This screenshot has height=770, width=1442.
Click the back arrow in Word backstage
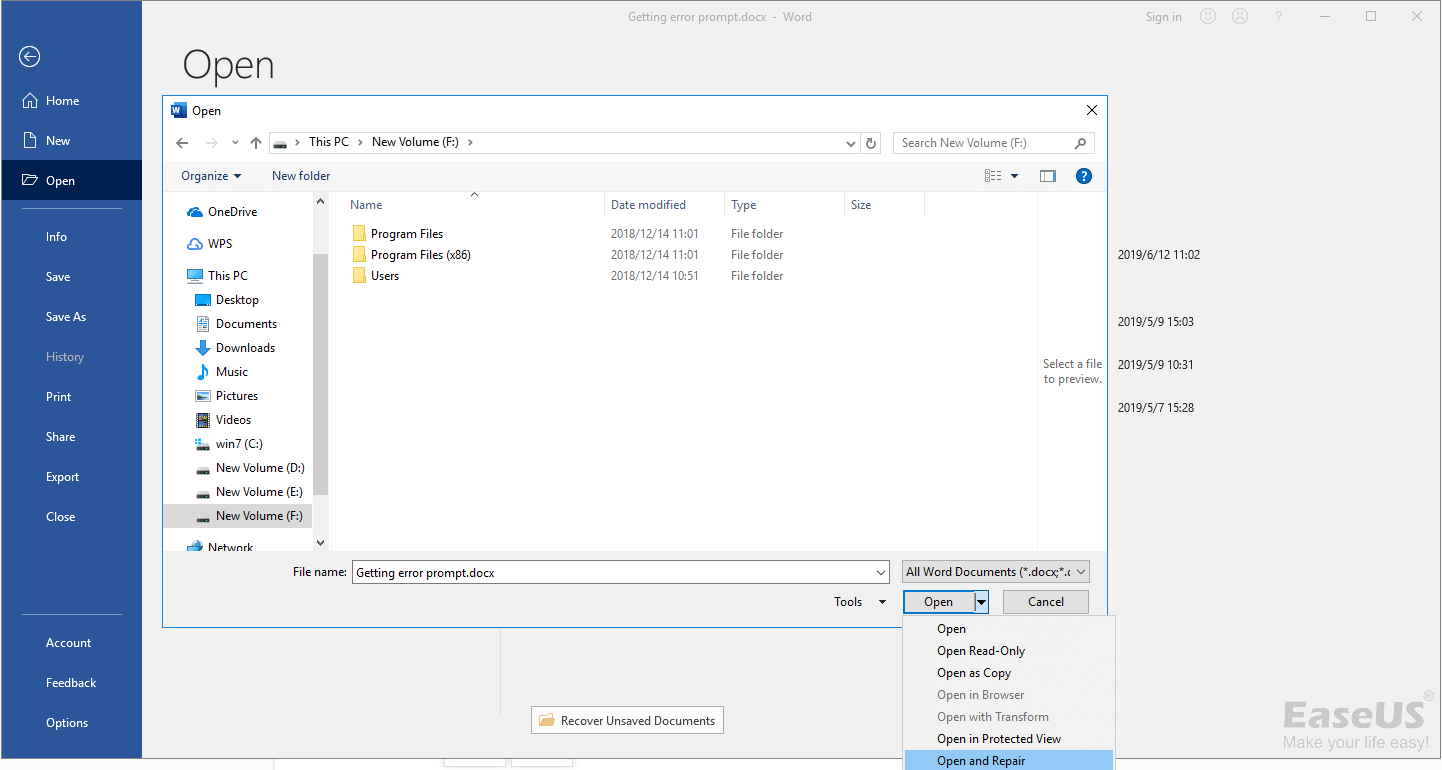[x=29, y=57]
